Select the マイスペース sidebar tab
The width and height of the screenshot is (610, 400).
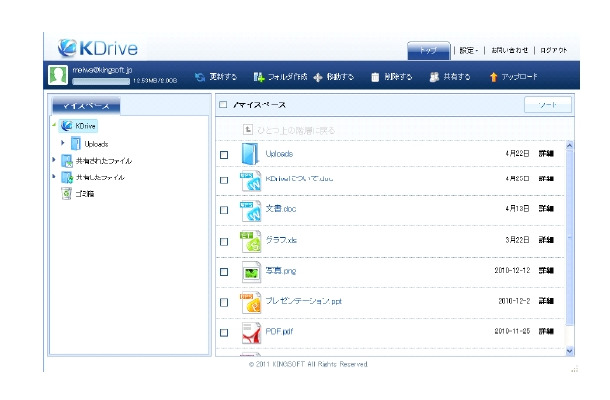tap(86, 105)
